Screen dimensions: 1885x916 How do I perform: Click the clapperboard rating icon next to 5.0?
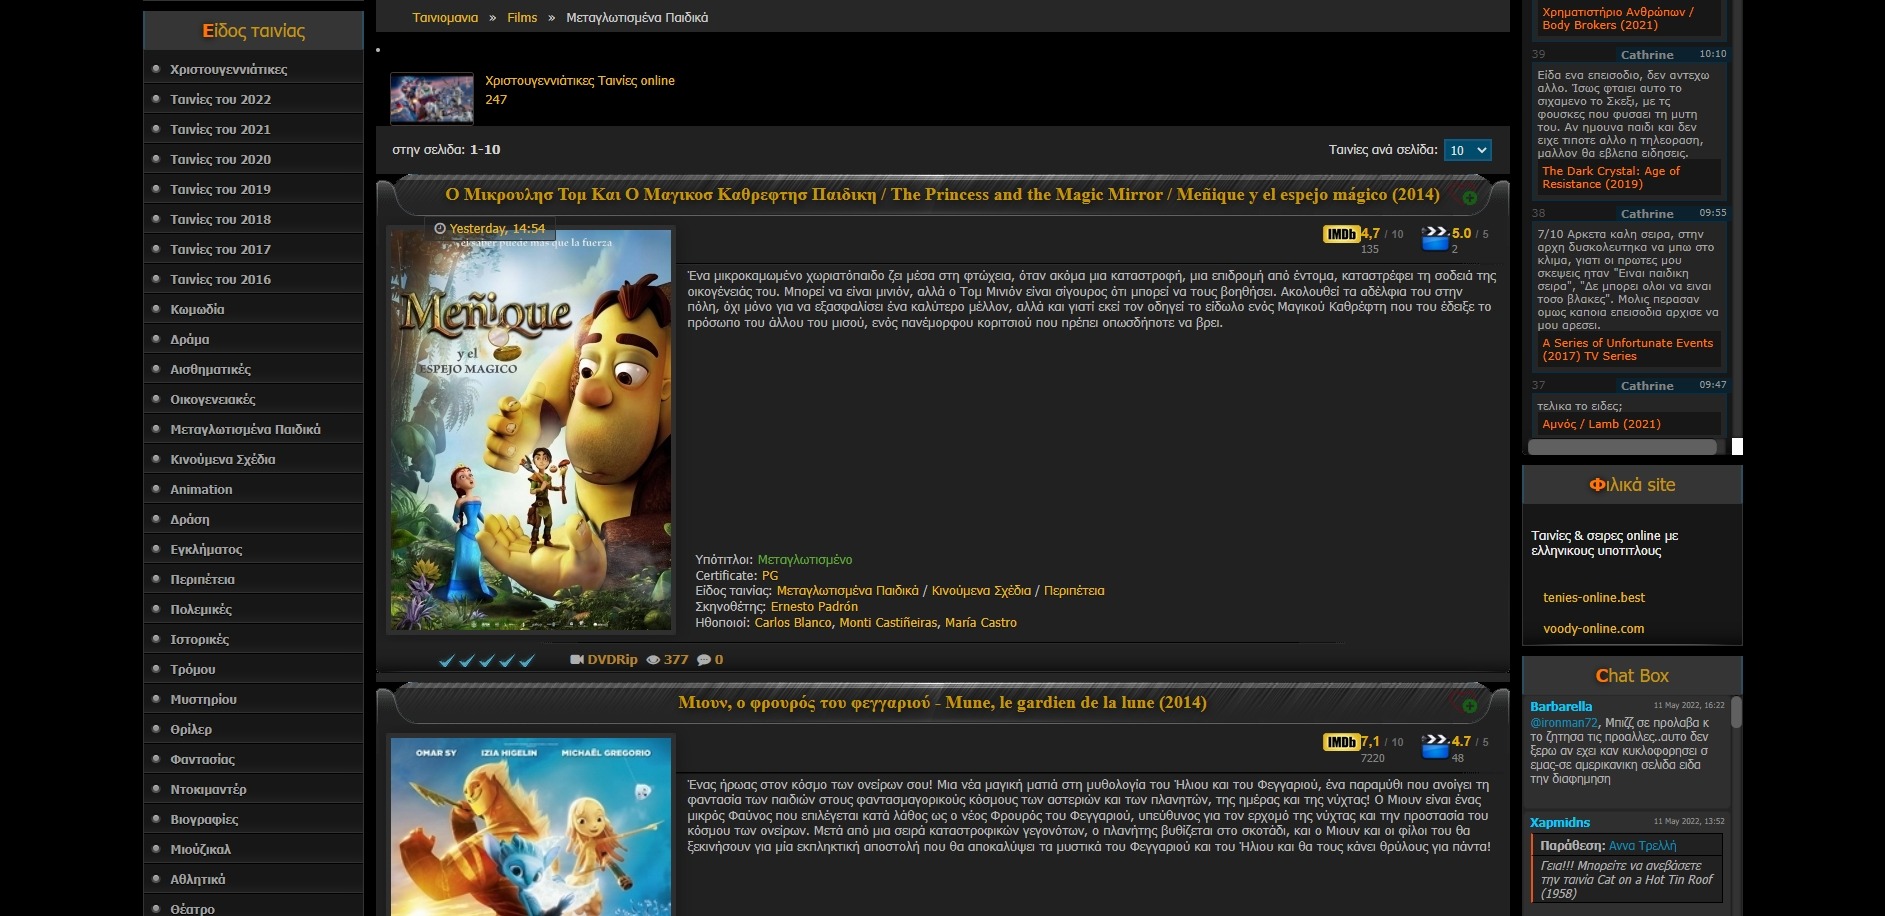[x=1435, y=237]
